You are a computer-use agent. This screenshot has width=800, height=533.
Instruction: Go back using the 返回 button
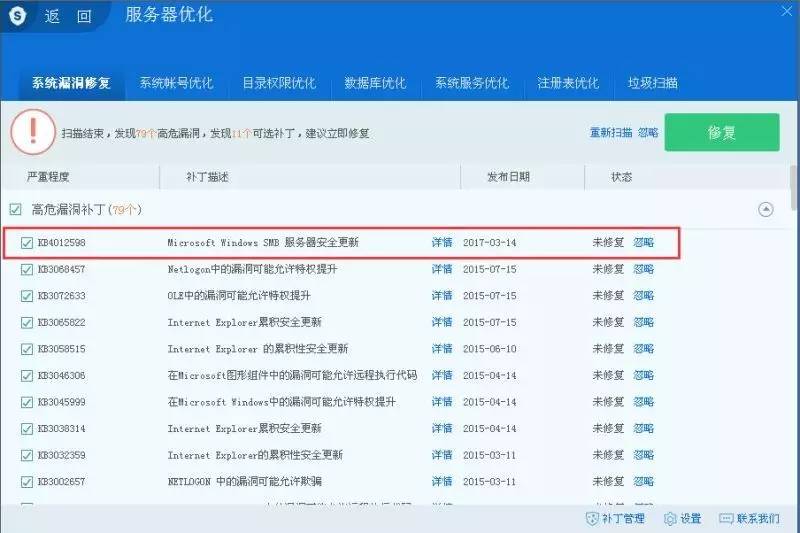tap(68, 16)
